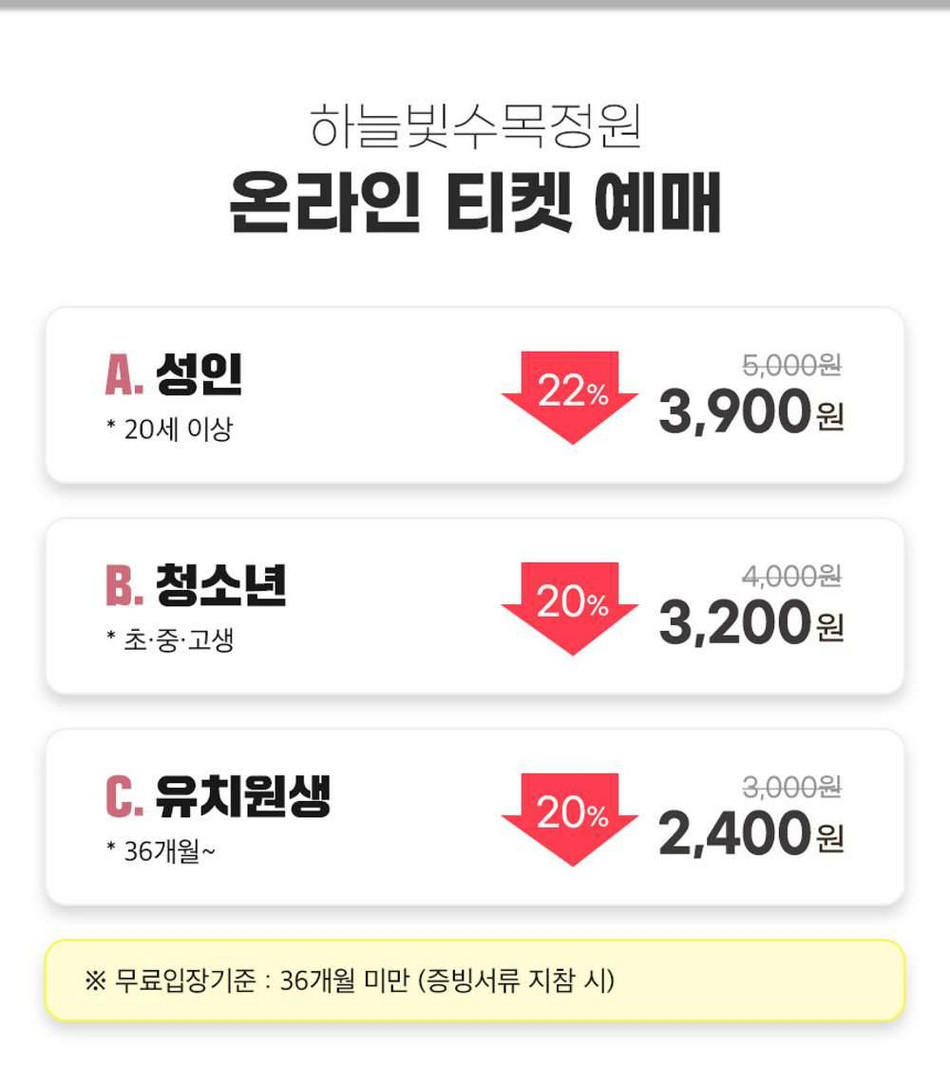Select the 유치원생 ticket card
This screenshot has width=950, height=1066.
point(475,817)
